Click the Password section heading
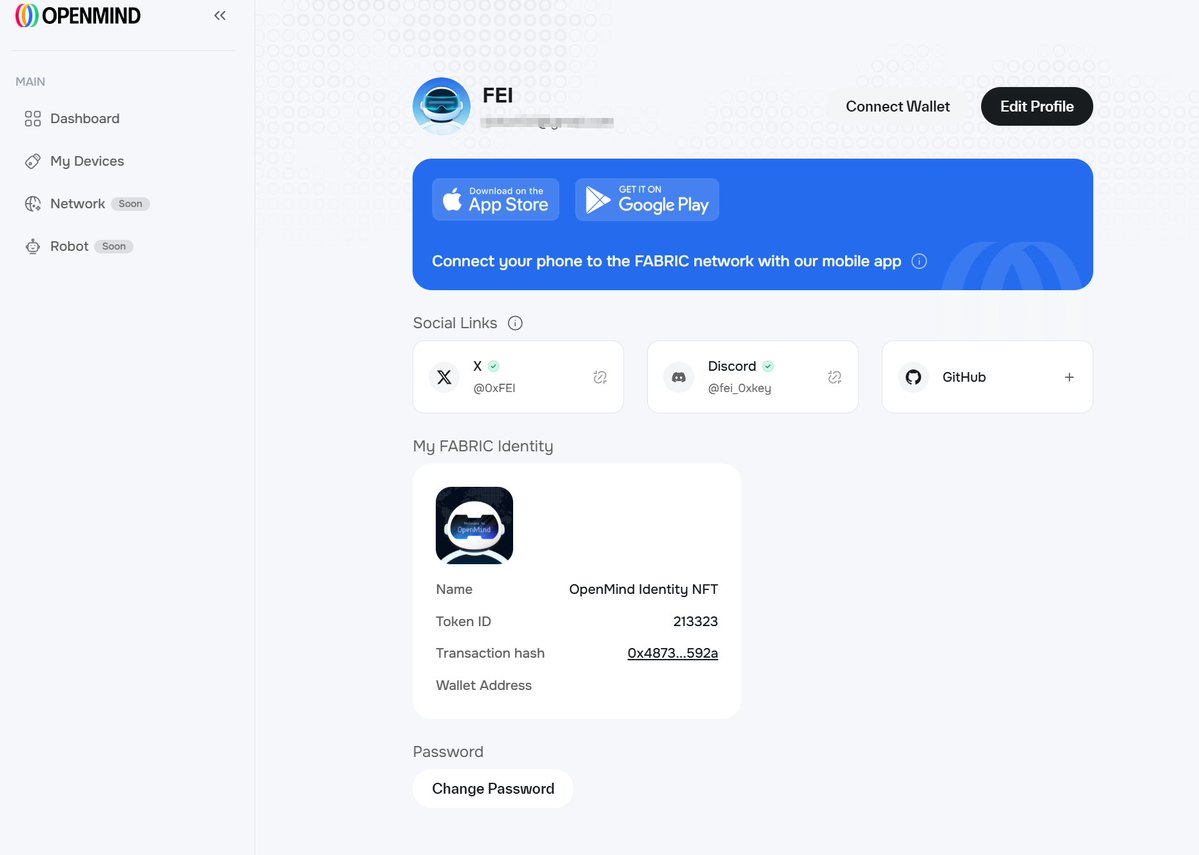This screenshot has height=855, width=1199. pyautogui.click(x=448, y=752)
